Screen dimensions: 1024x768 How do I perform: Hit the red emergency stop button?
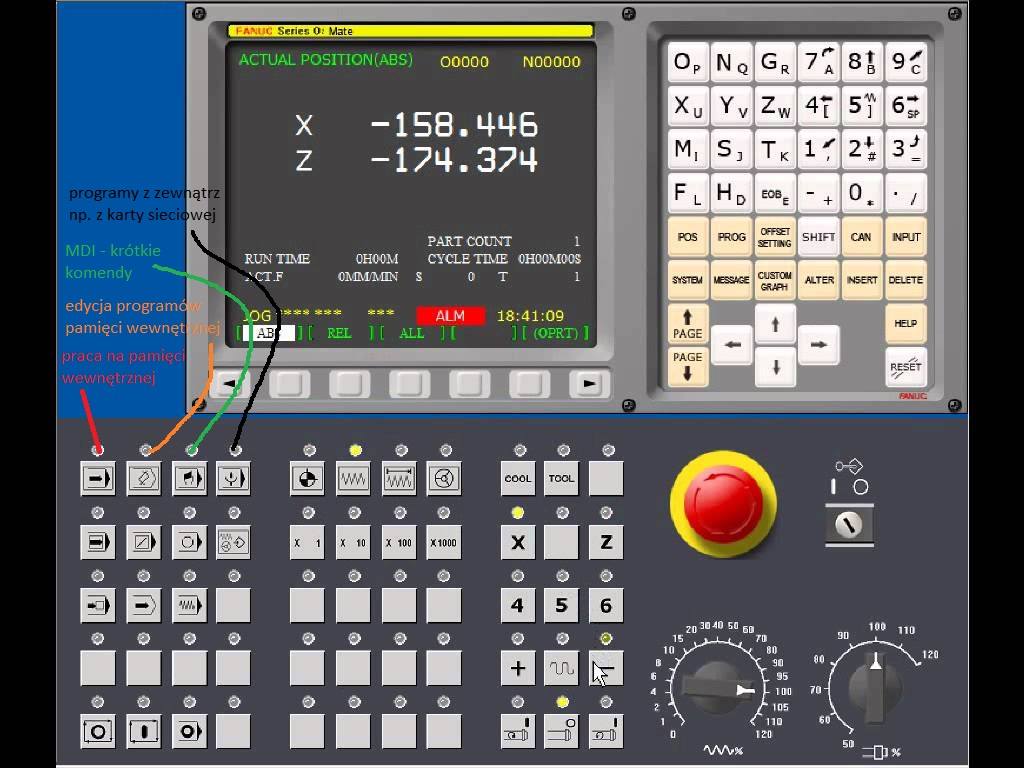click(724, 504)
